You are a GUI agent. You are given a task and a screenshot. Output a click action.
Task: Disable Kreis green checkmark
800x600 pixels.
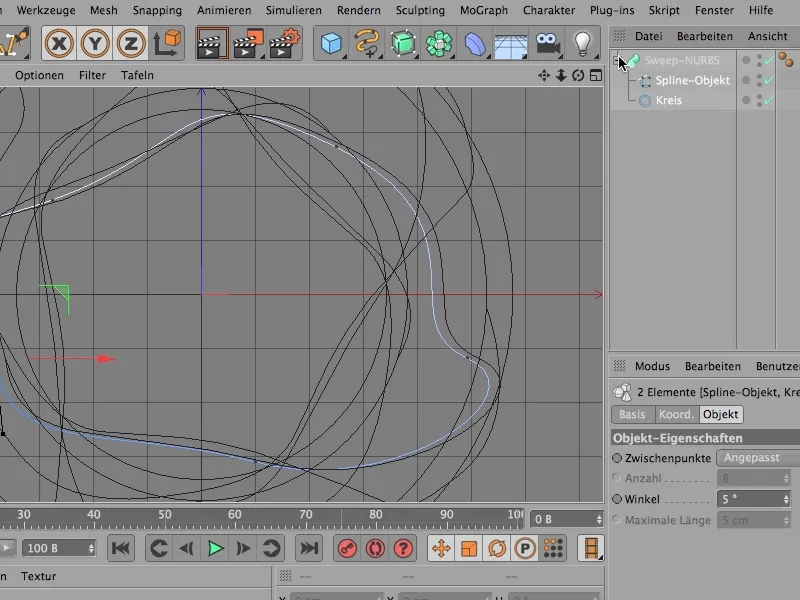pyautogui.click(x=769, y=100)
